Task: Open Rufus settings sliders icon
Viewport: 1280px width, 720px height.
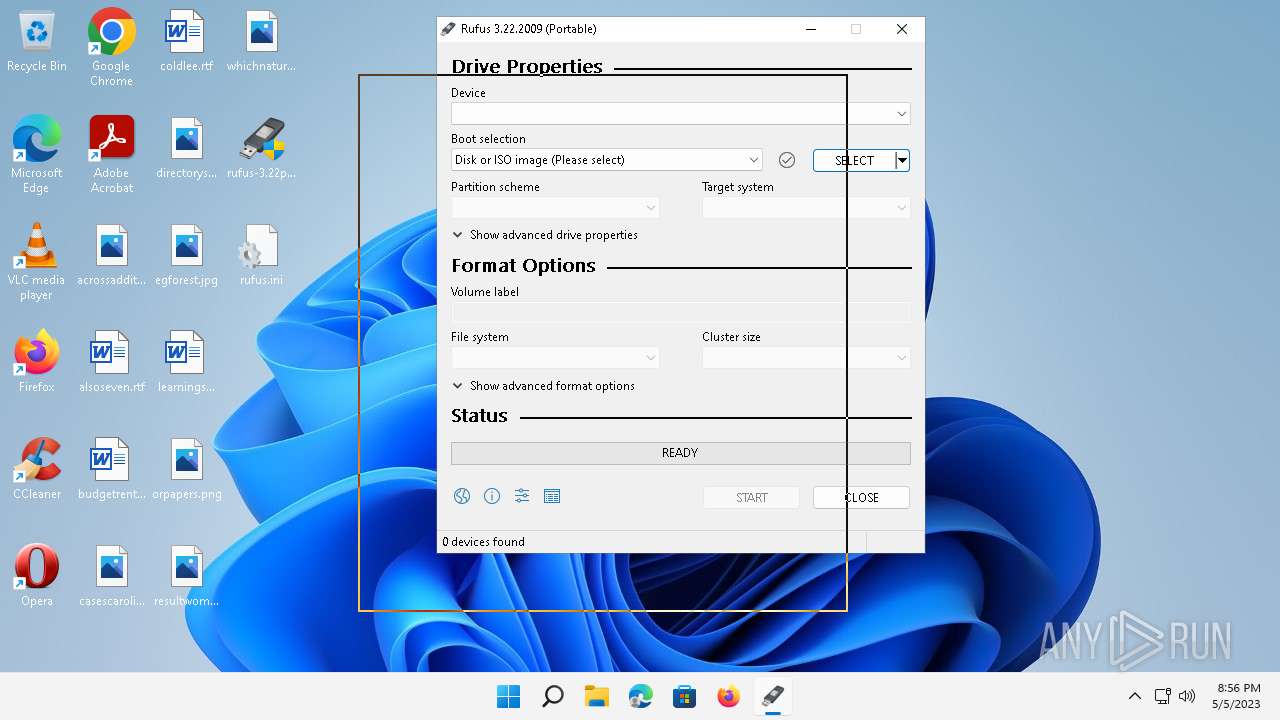Action: [522, 496]
